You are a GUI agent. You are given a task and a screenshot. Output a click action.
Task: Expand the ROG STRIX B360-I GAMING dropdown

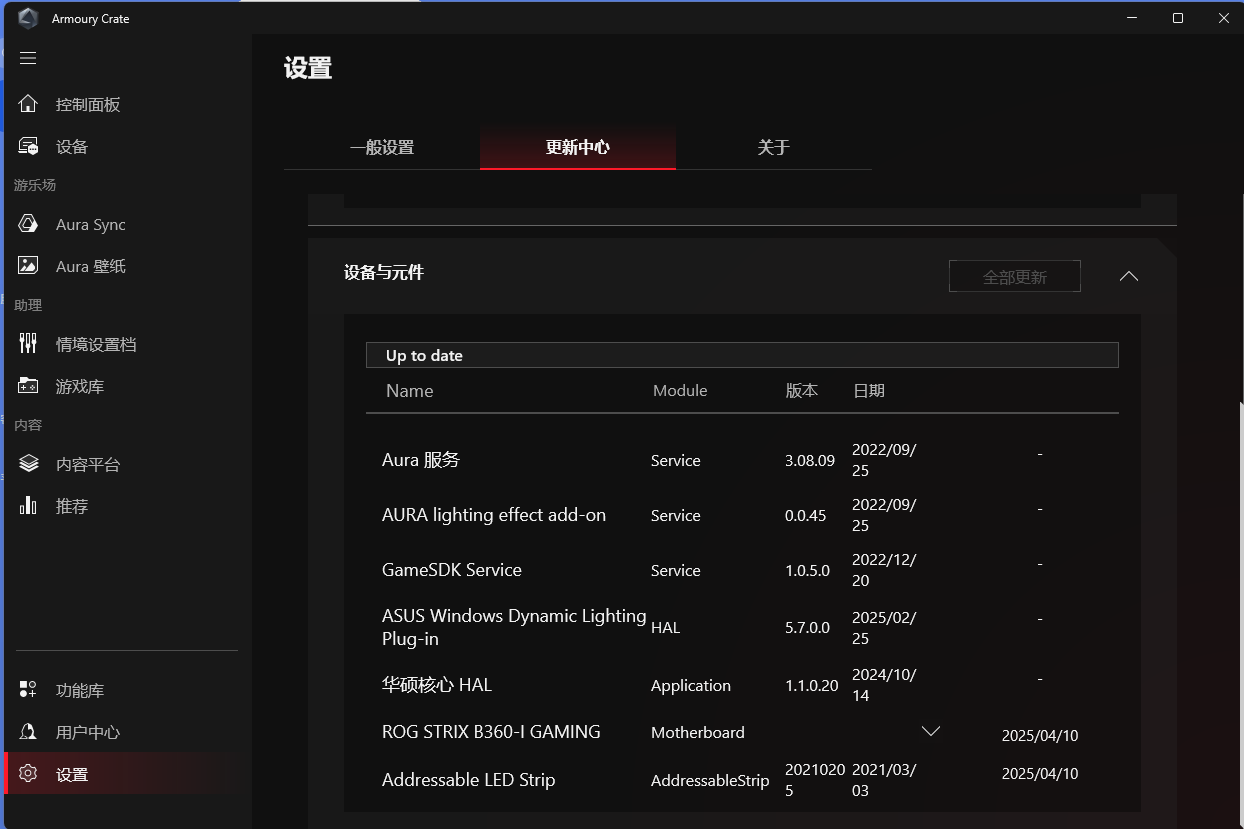930,731
